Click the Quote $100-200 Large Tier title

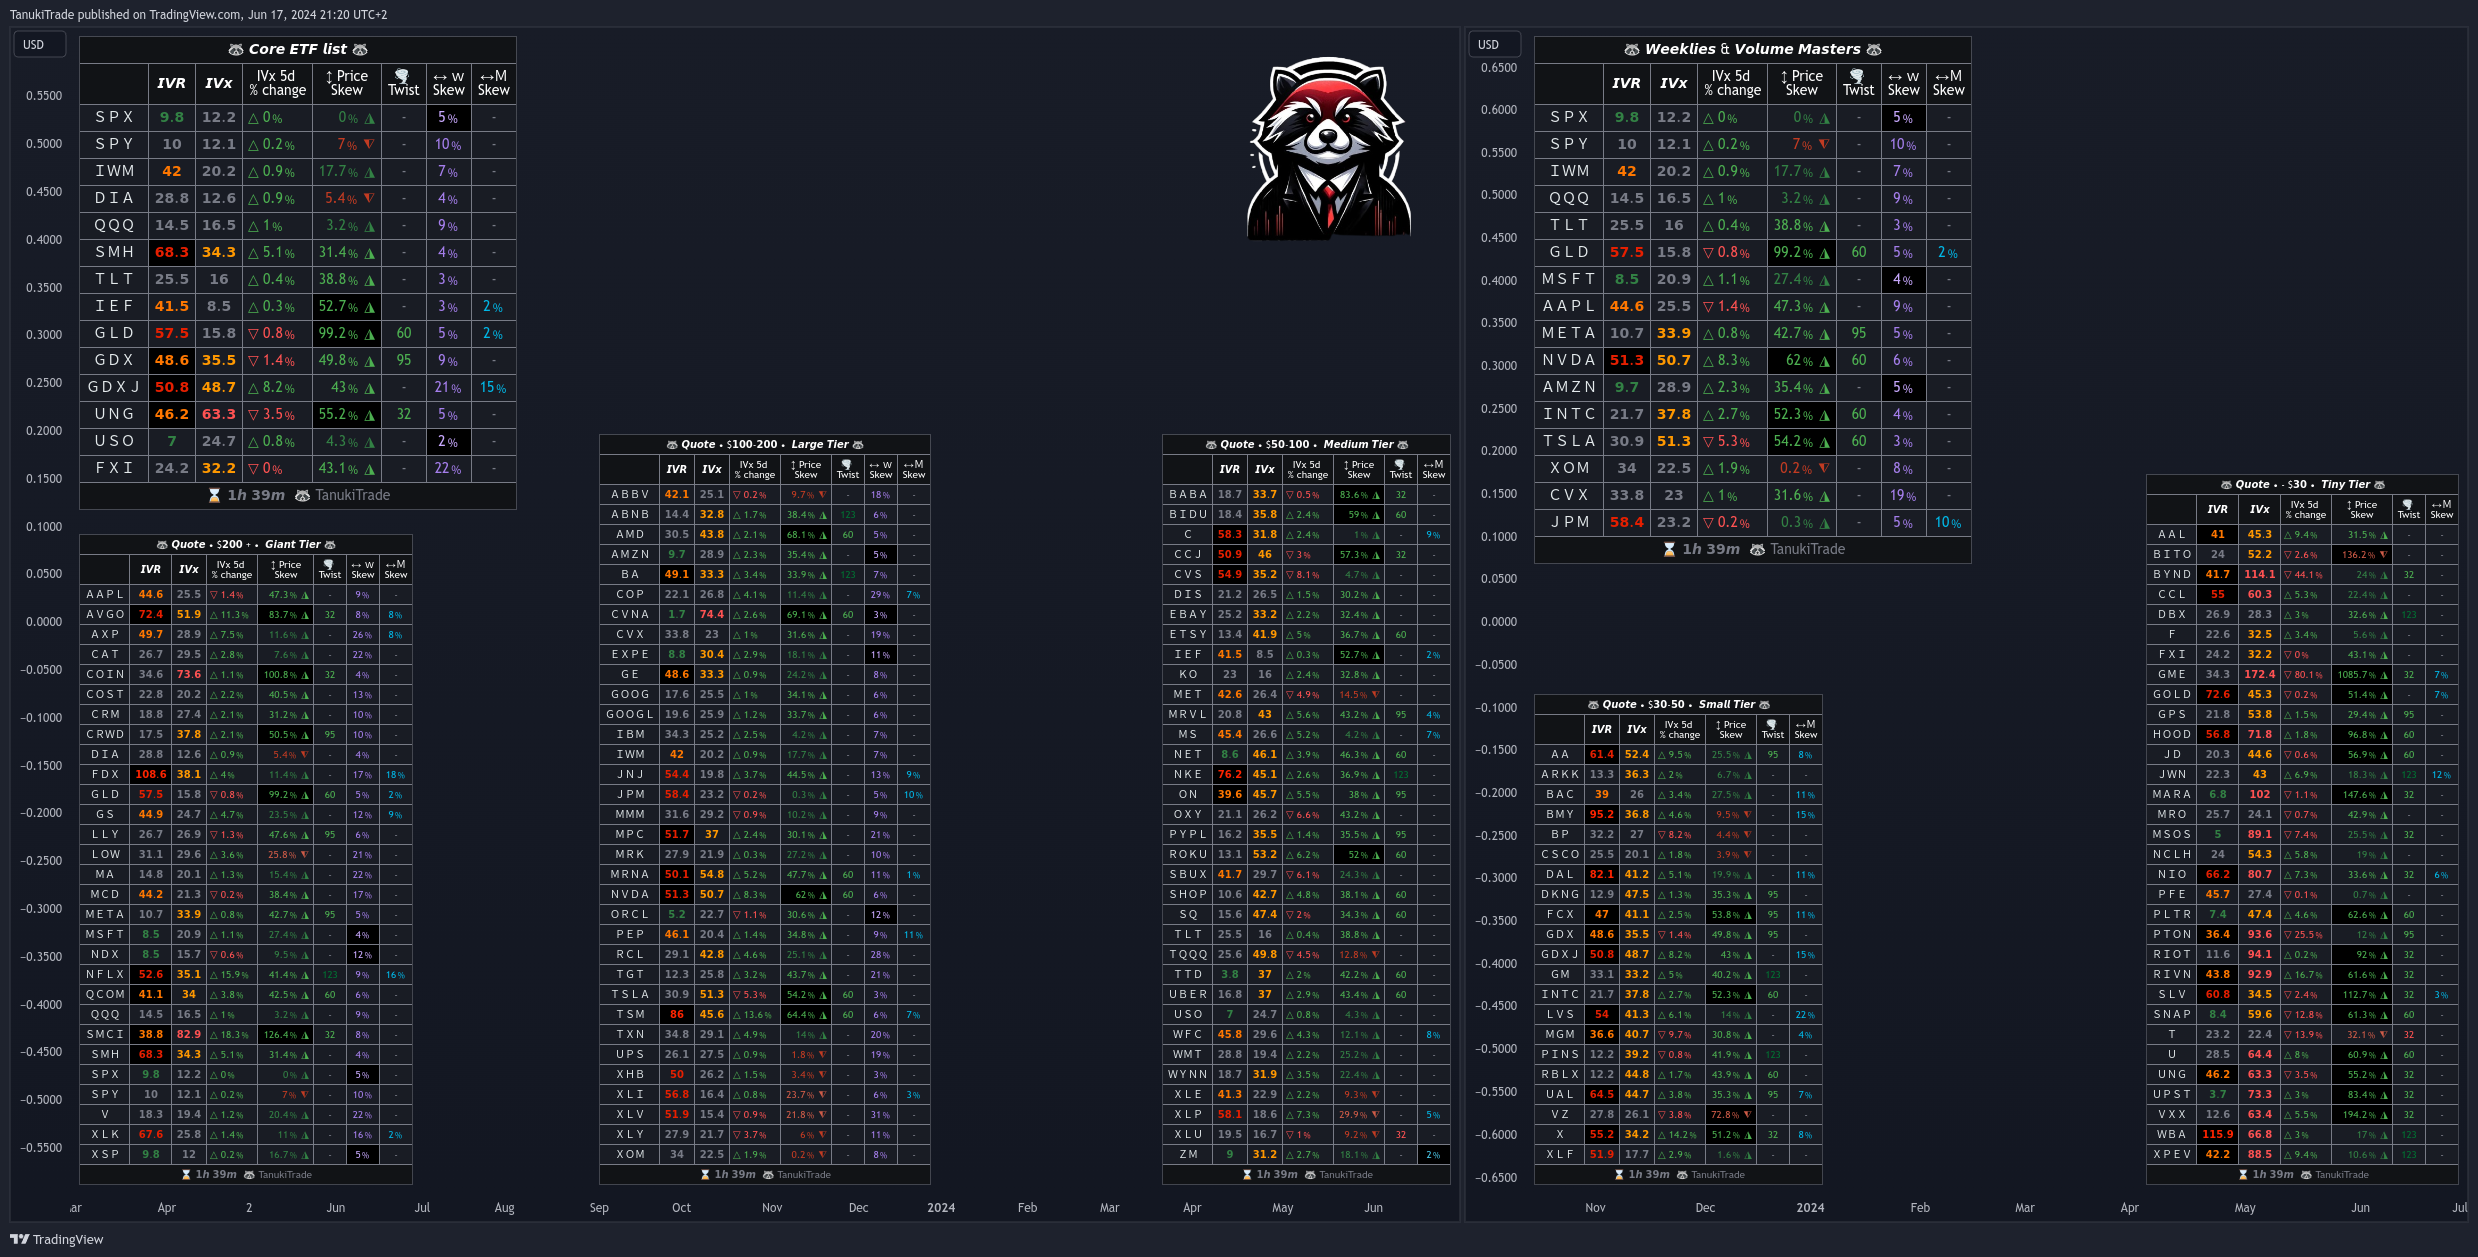764,444
